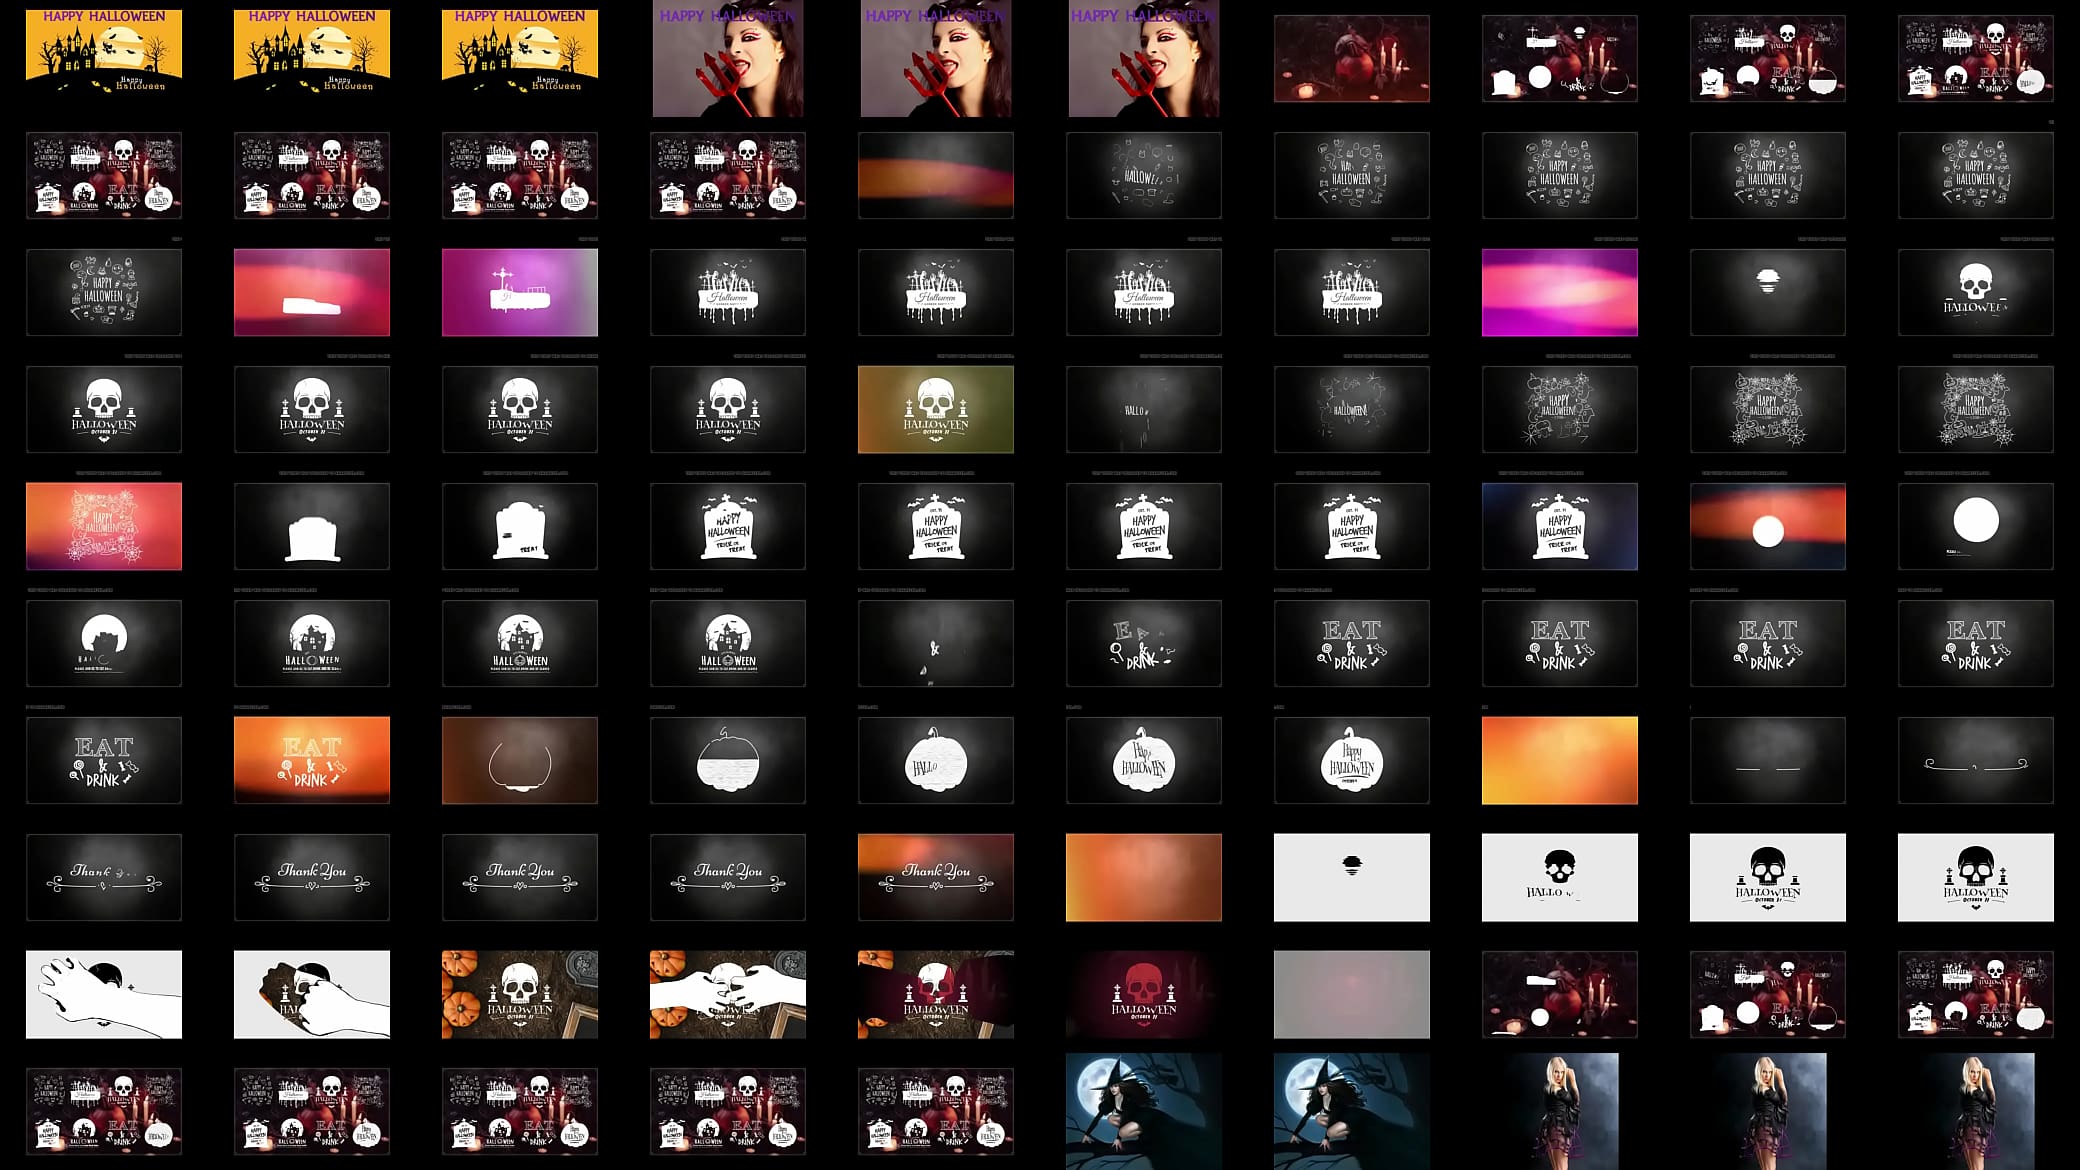
Task: Select red skull on dark crimson thumbnail
Action: 1144,994
